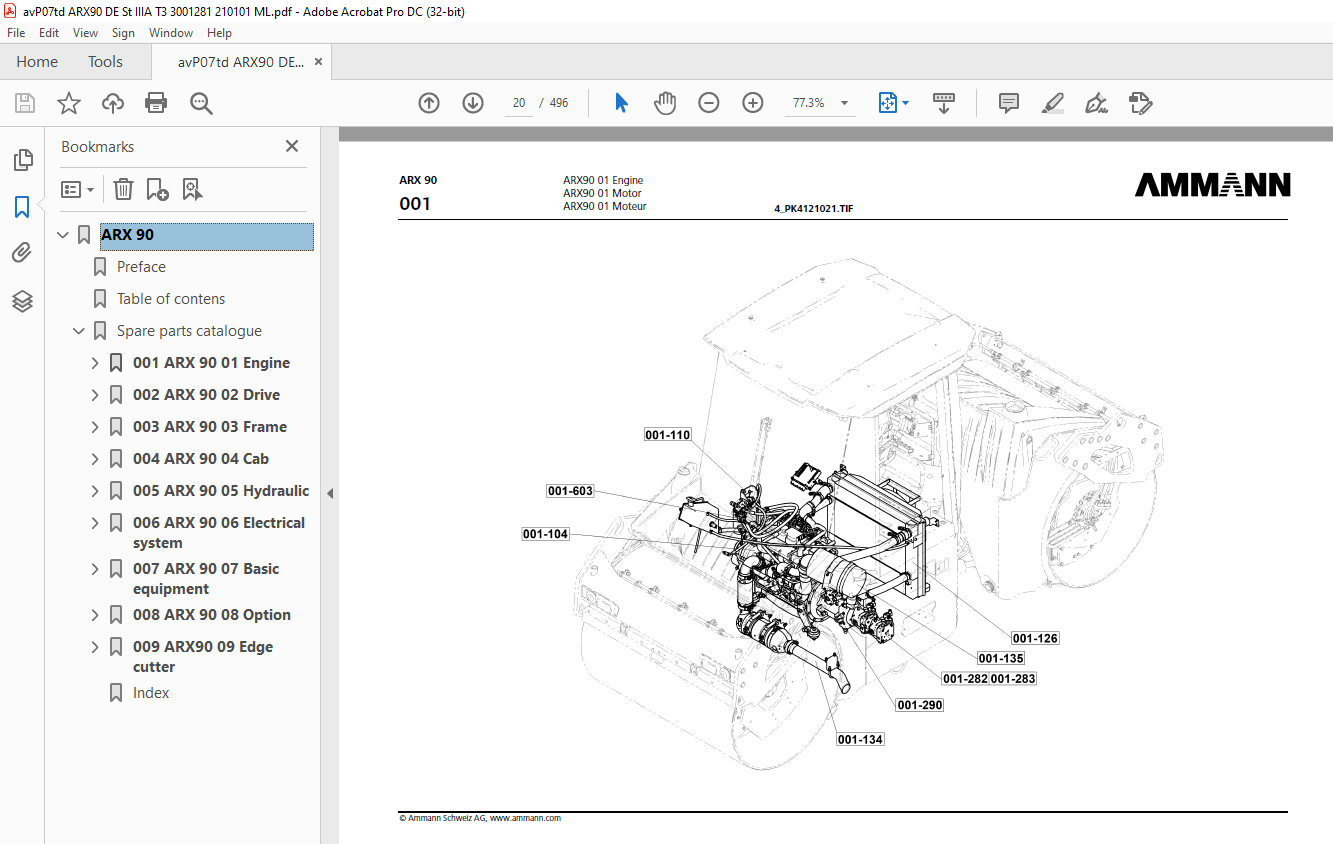Open the sign document tool
Viewport: 1333px width, 844px height.
[x=1096, y=103]
